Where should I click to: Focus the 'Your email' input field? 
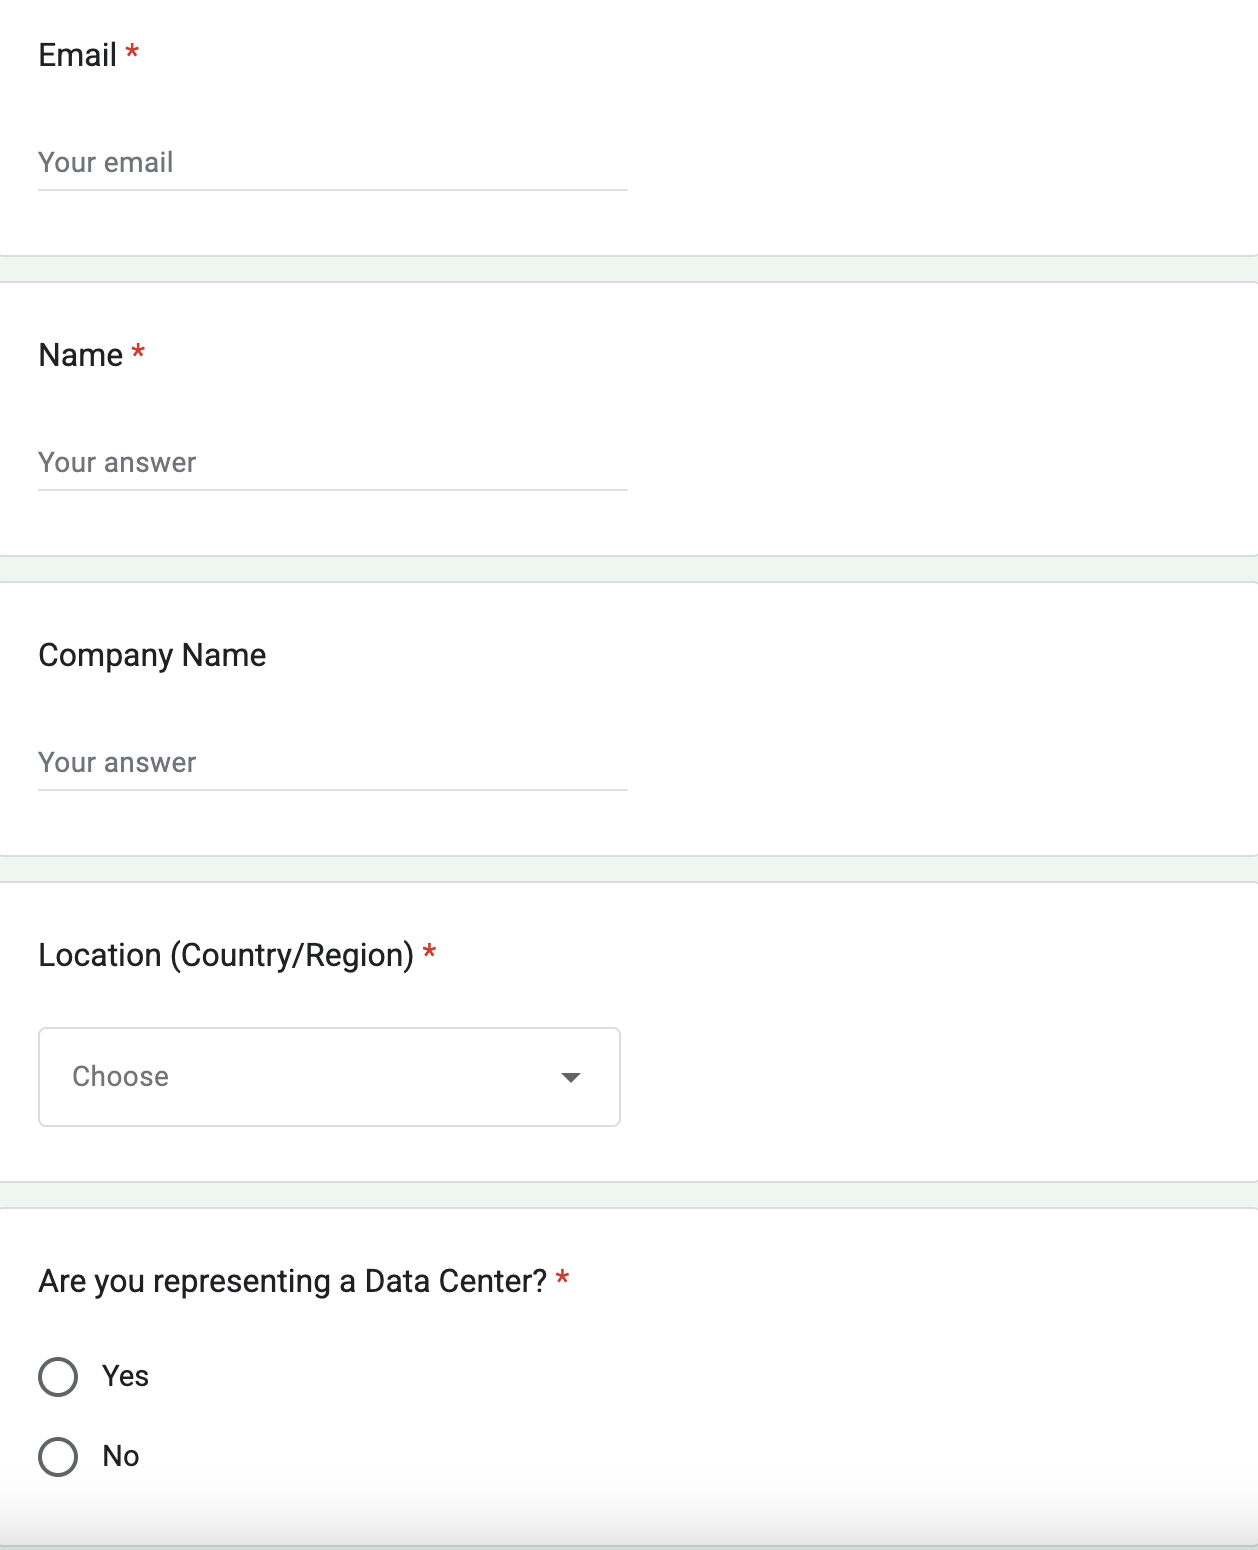click(x=333, y=162)
